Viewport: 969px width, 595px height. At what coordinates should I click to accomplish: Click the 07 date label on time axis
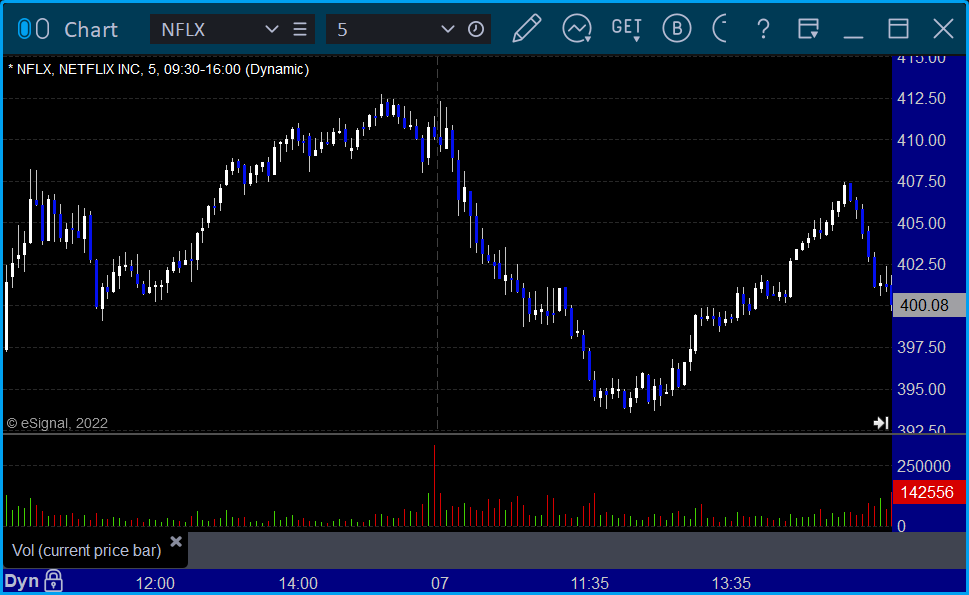pos(439,583)
